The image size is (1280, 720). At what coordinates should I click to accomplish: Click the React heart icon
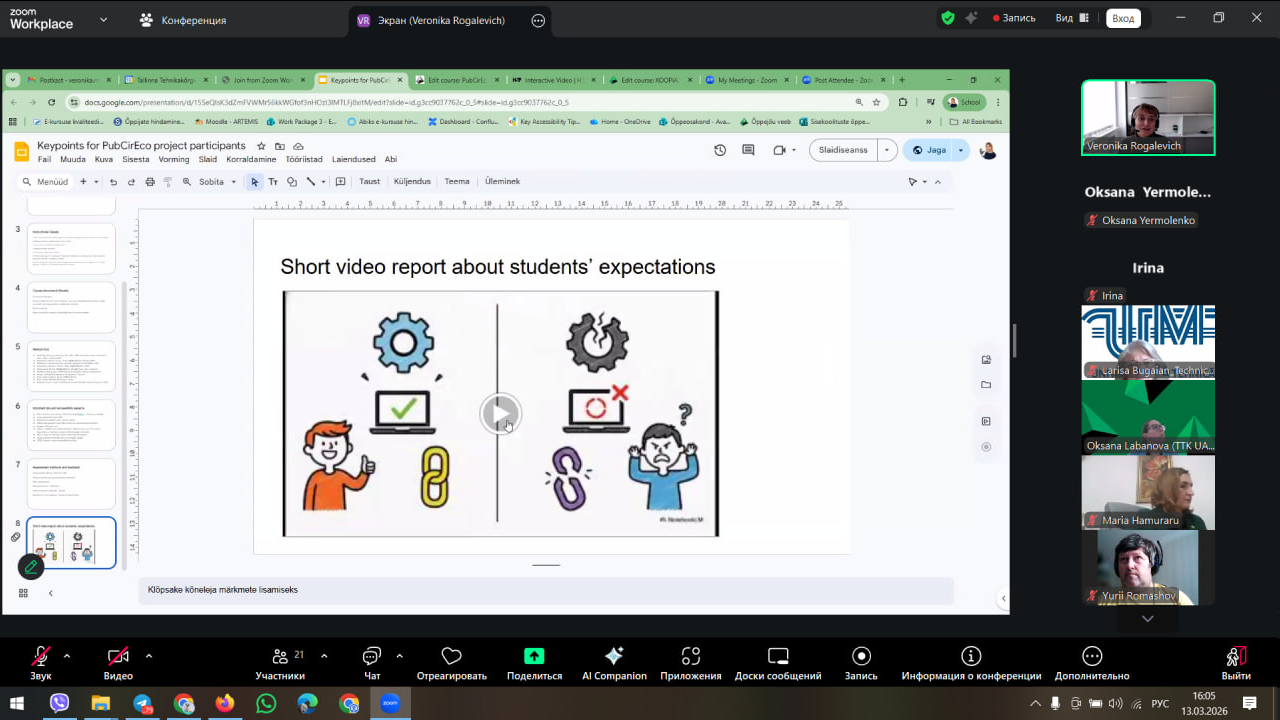pos(451,656)
